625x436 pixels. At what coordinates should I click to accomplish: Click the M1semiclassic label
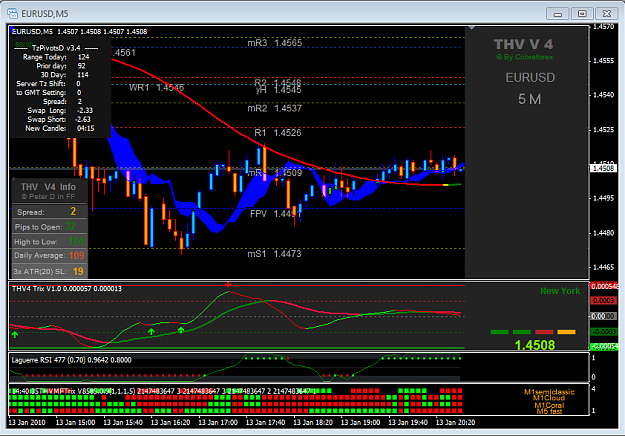[549, 392]
